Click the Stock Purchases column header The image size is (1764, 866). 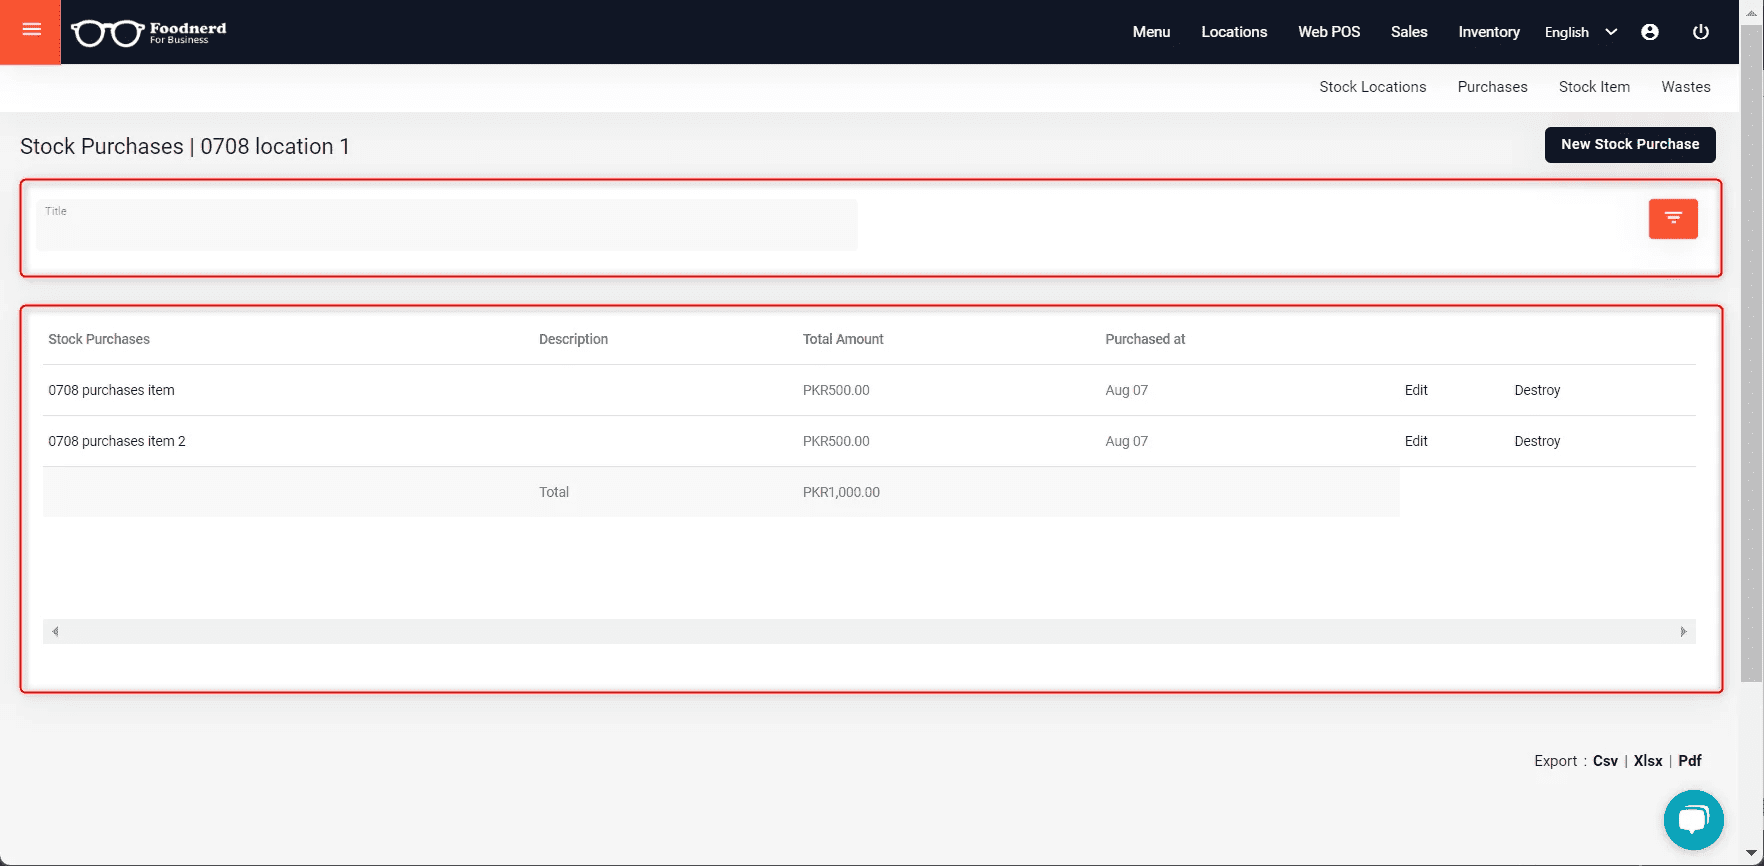point(99,339)
